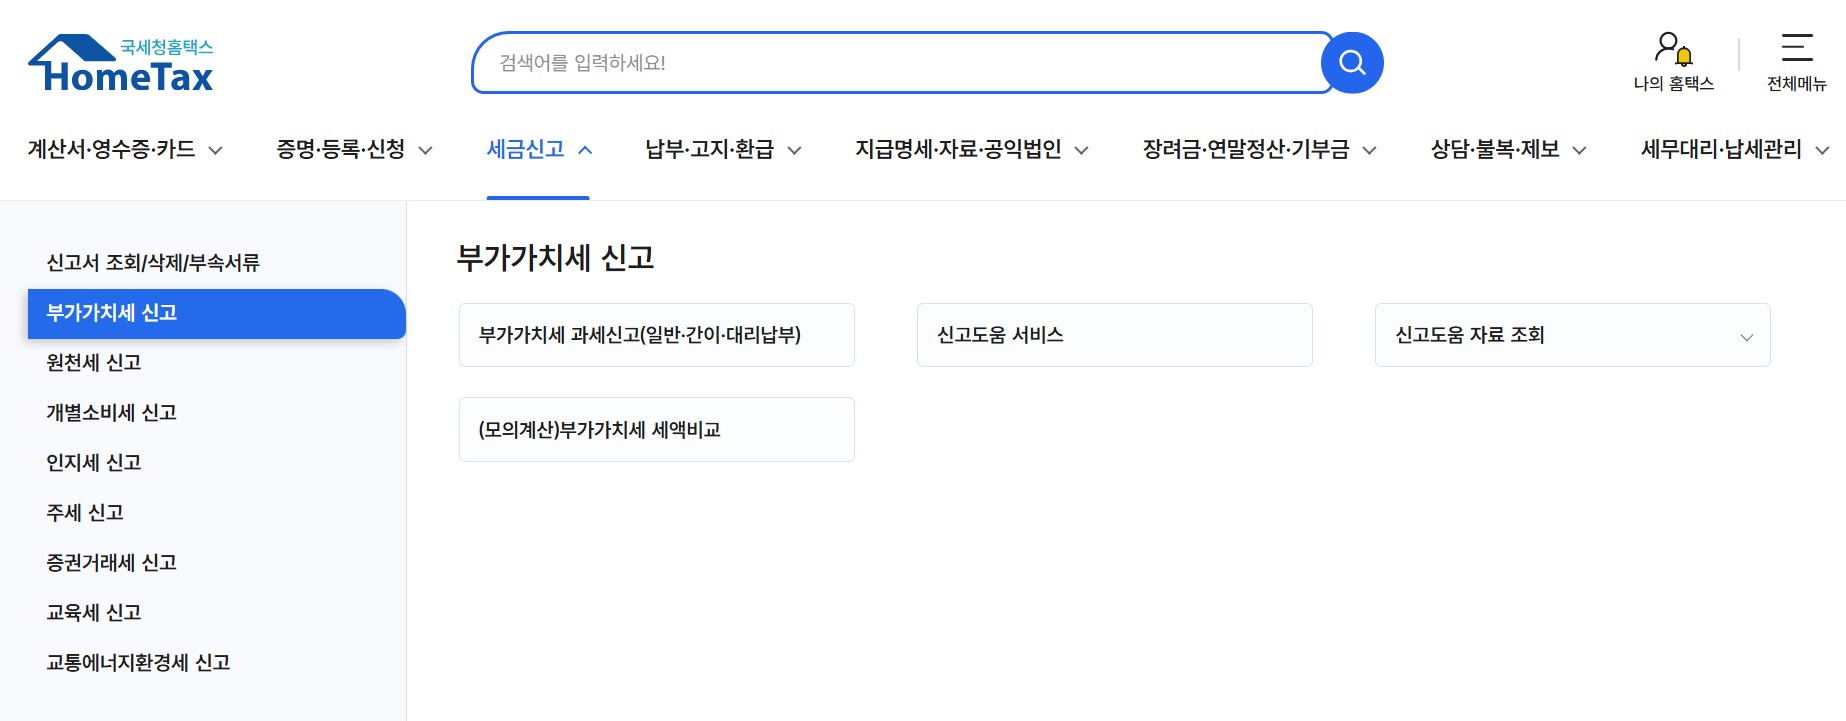Select 개별소비세 신고 in sidebar
Image resolution: width=1846 pixels, height=721 pixels.
coord(111,413)
